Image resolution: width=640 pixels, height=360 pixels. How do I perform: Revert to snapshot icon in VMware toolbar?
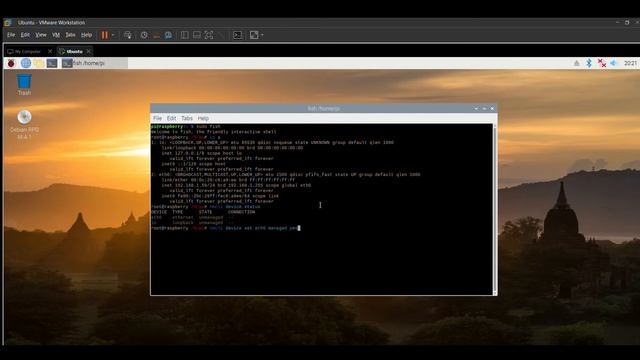(156, 35)
